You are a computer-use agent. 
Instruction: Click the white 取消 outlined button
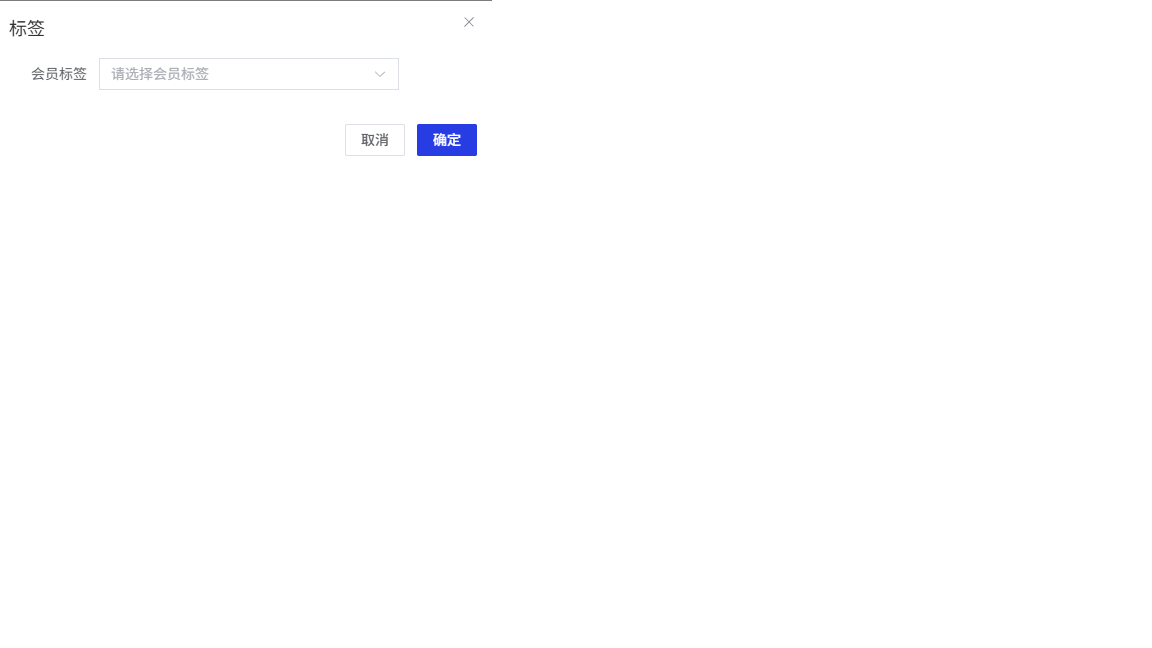tap(375, 140)
